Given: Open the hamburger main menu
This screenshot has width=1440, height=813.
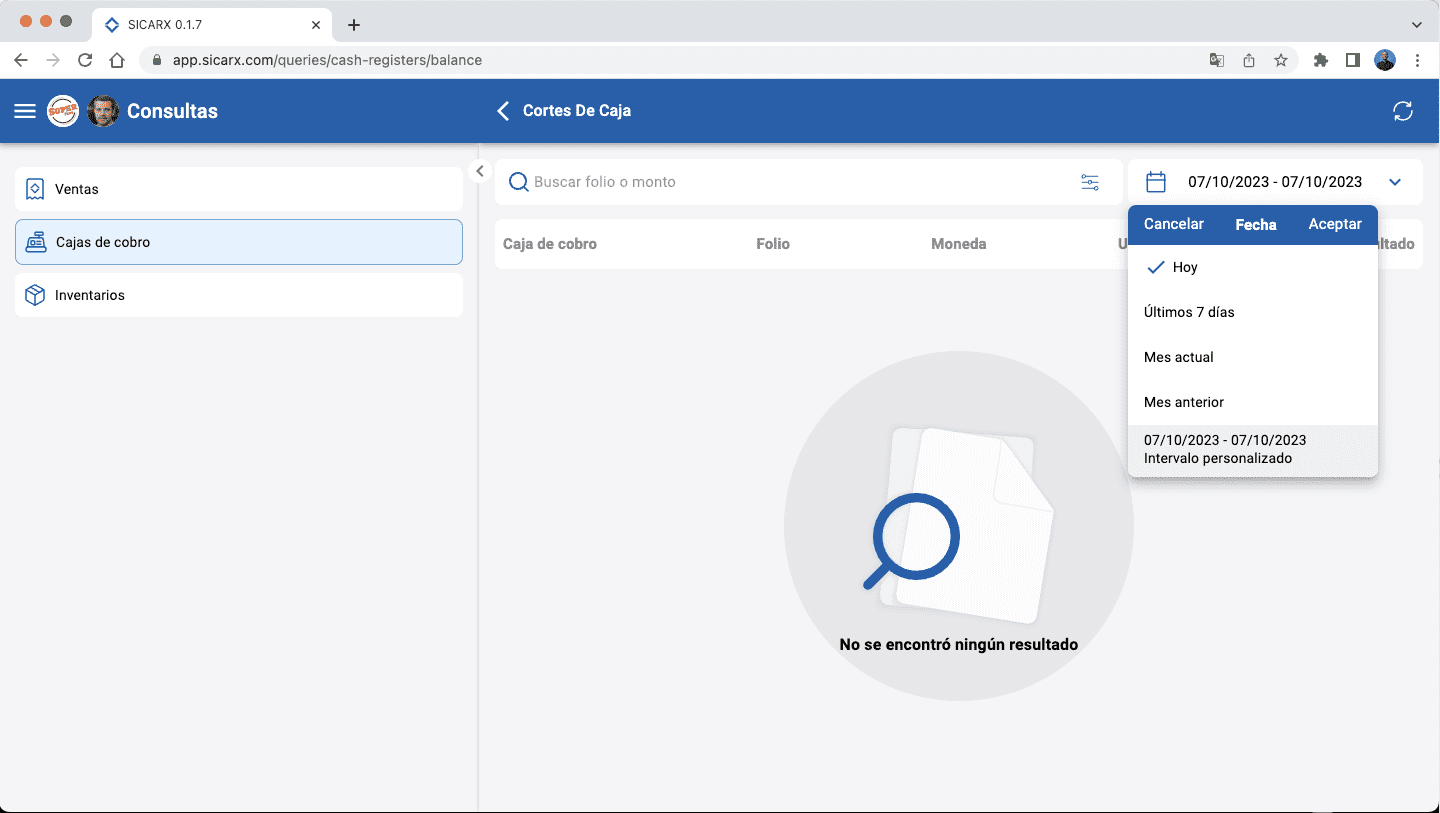Looking at the screenshot, I should click(x=25, y=111).
